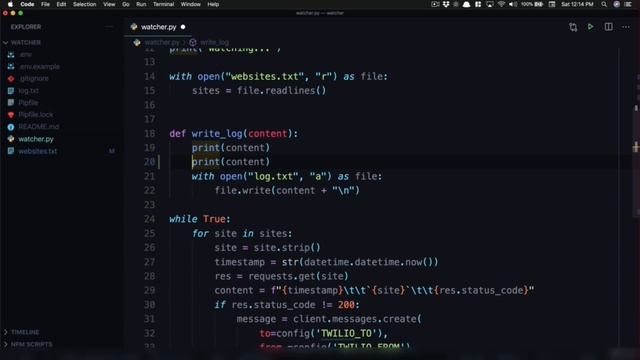Open editor More Actions ellipsis menu

click(626, 27)
